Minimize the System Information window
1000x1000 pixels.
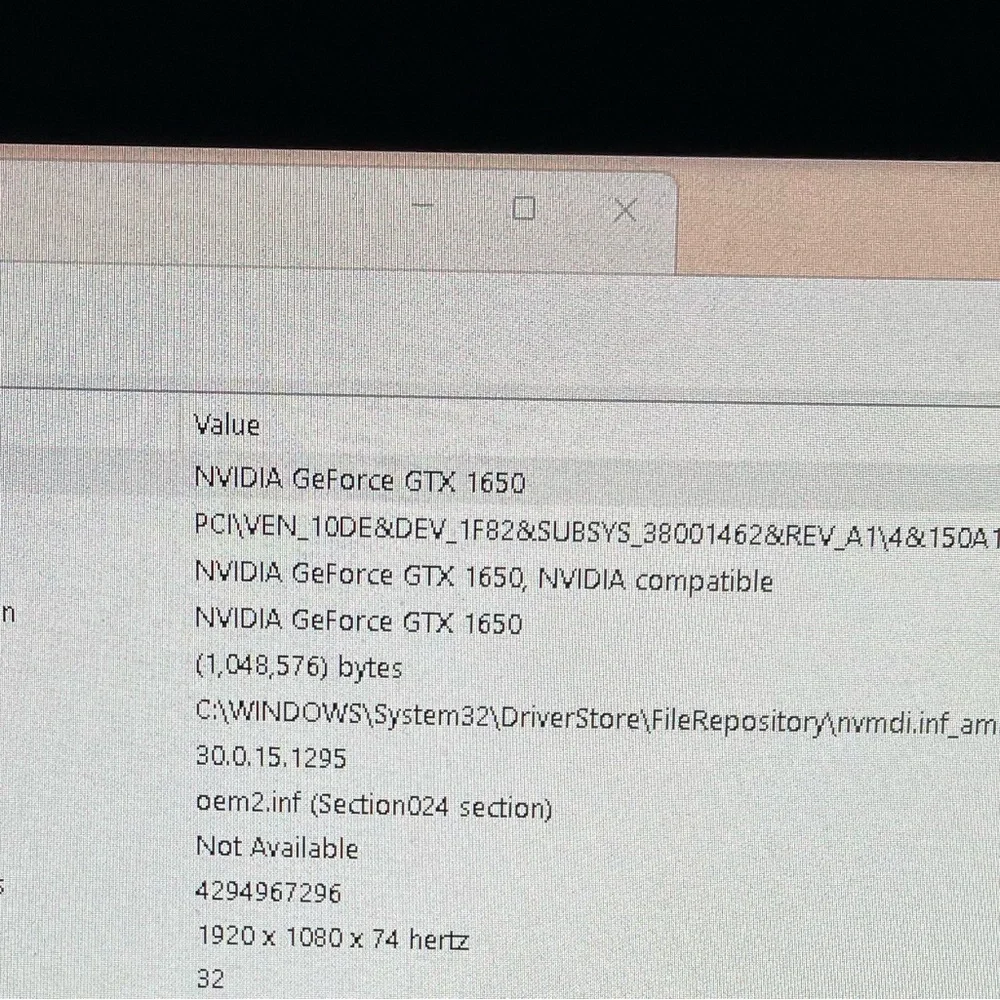(422, 206)
